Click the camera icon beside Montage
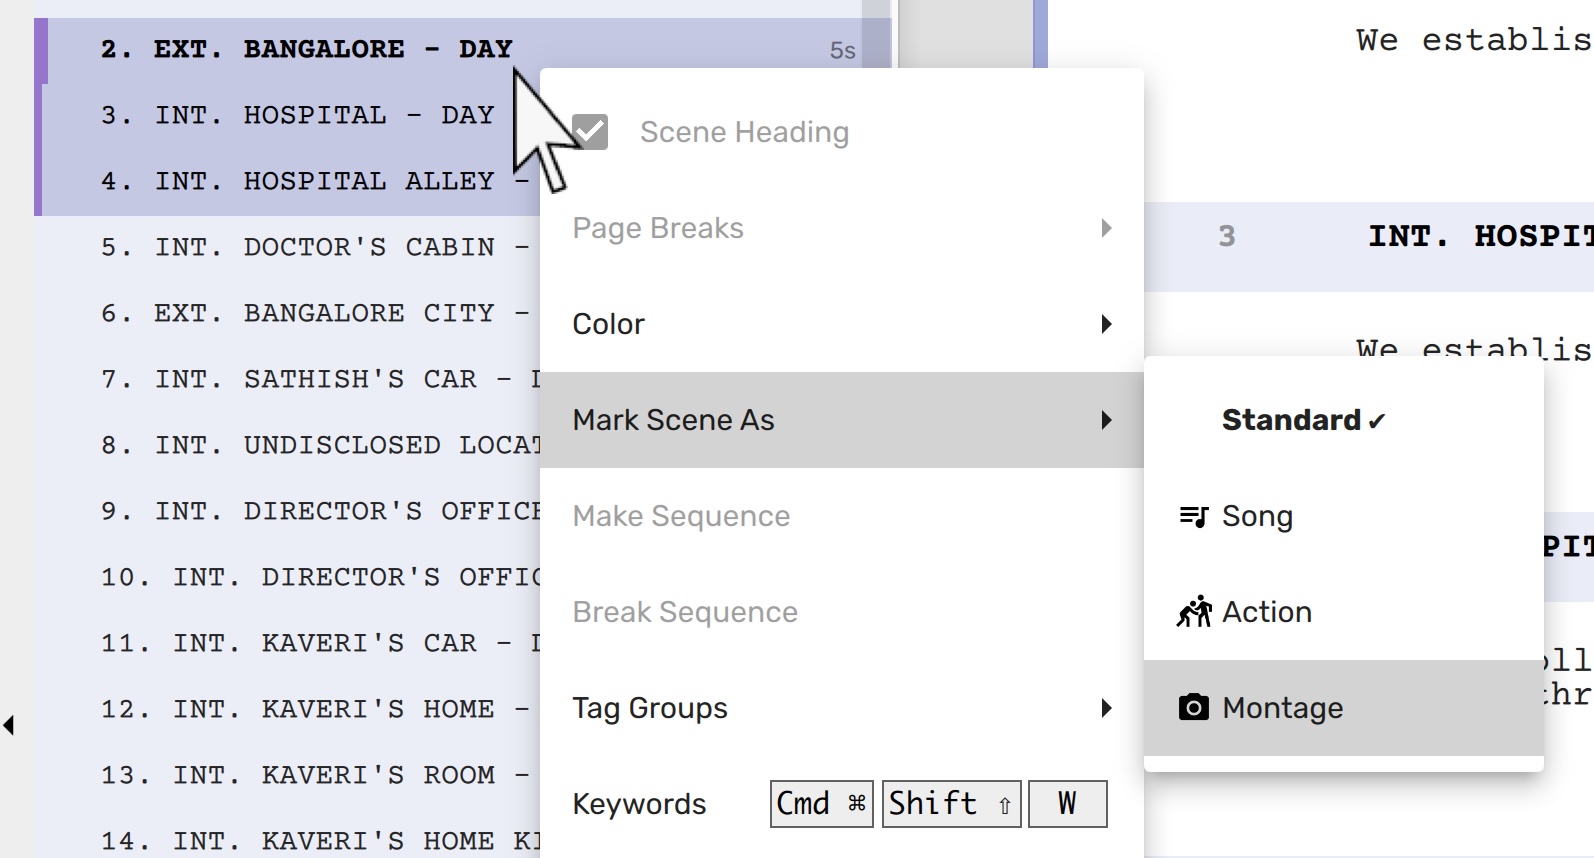This screenshot has height=858, width=1594. click(1194, 708)
